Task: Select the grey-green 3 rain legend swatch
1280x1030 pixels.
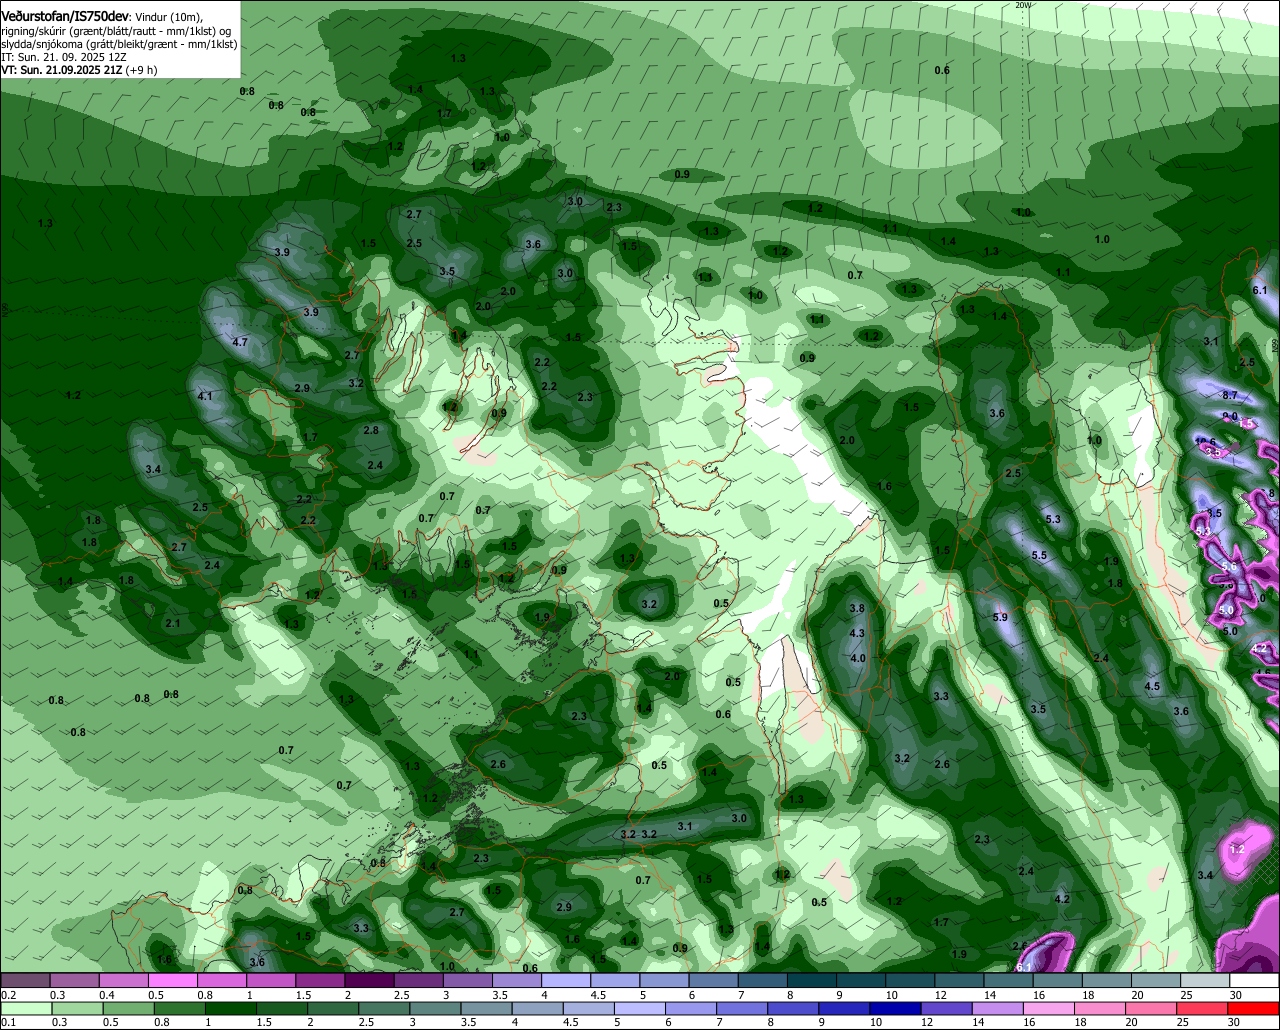Action: click(x=435, y=1008)
